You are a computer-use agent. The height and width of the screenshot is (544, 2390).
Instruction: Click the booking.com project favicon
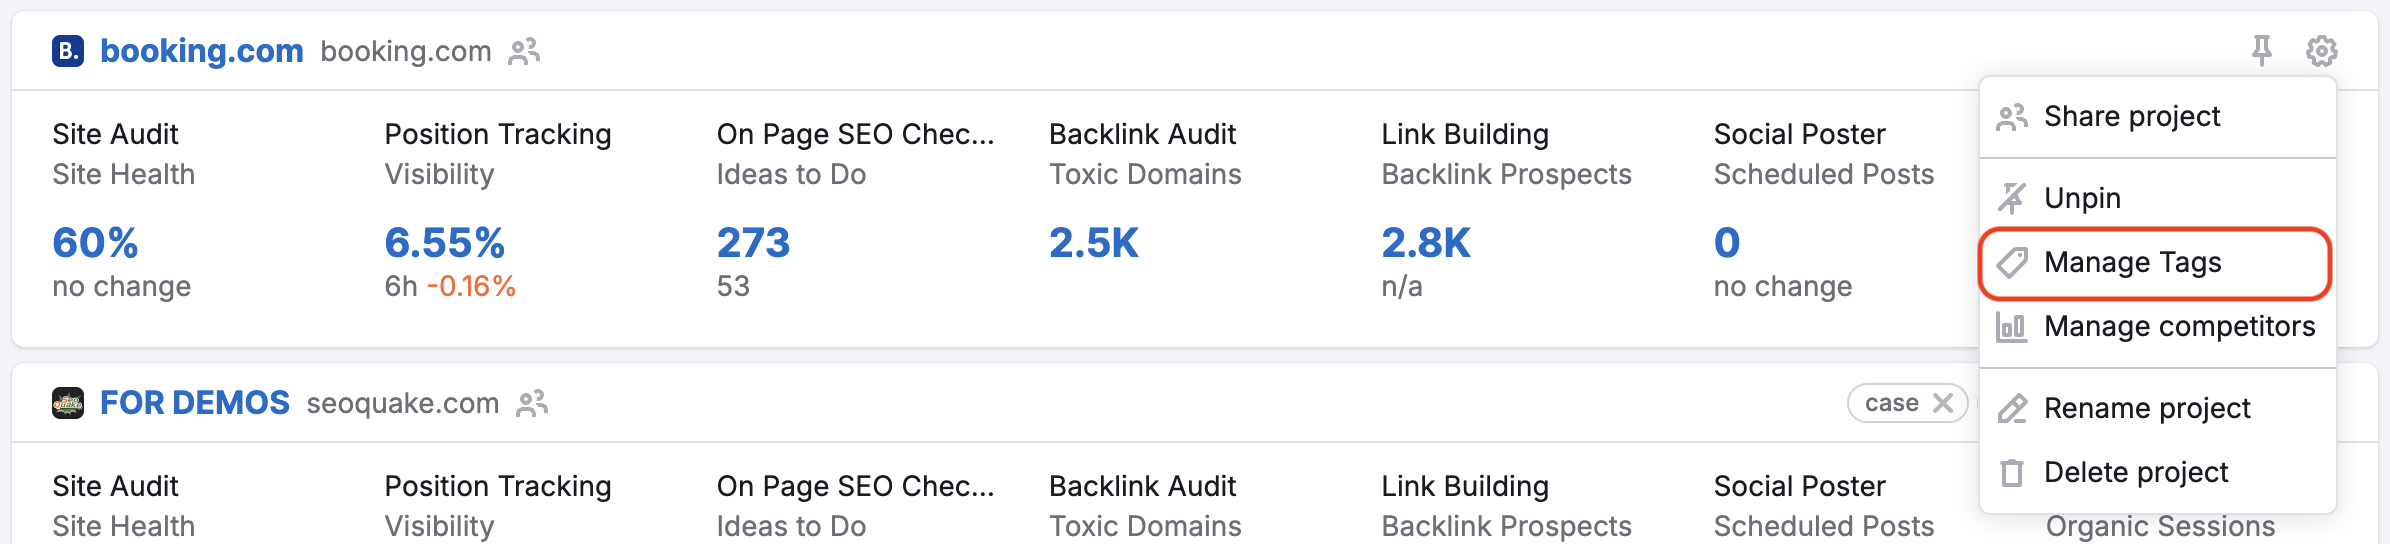[68, 50]
